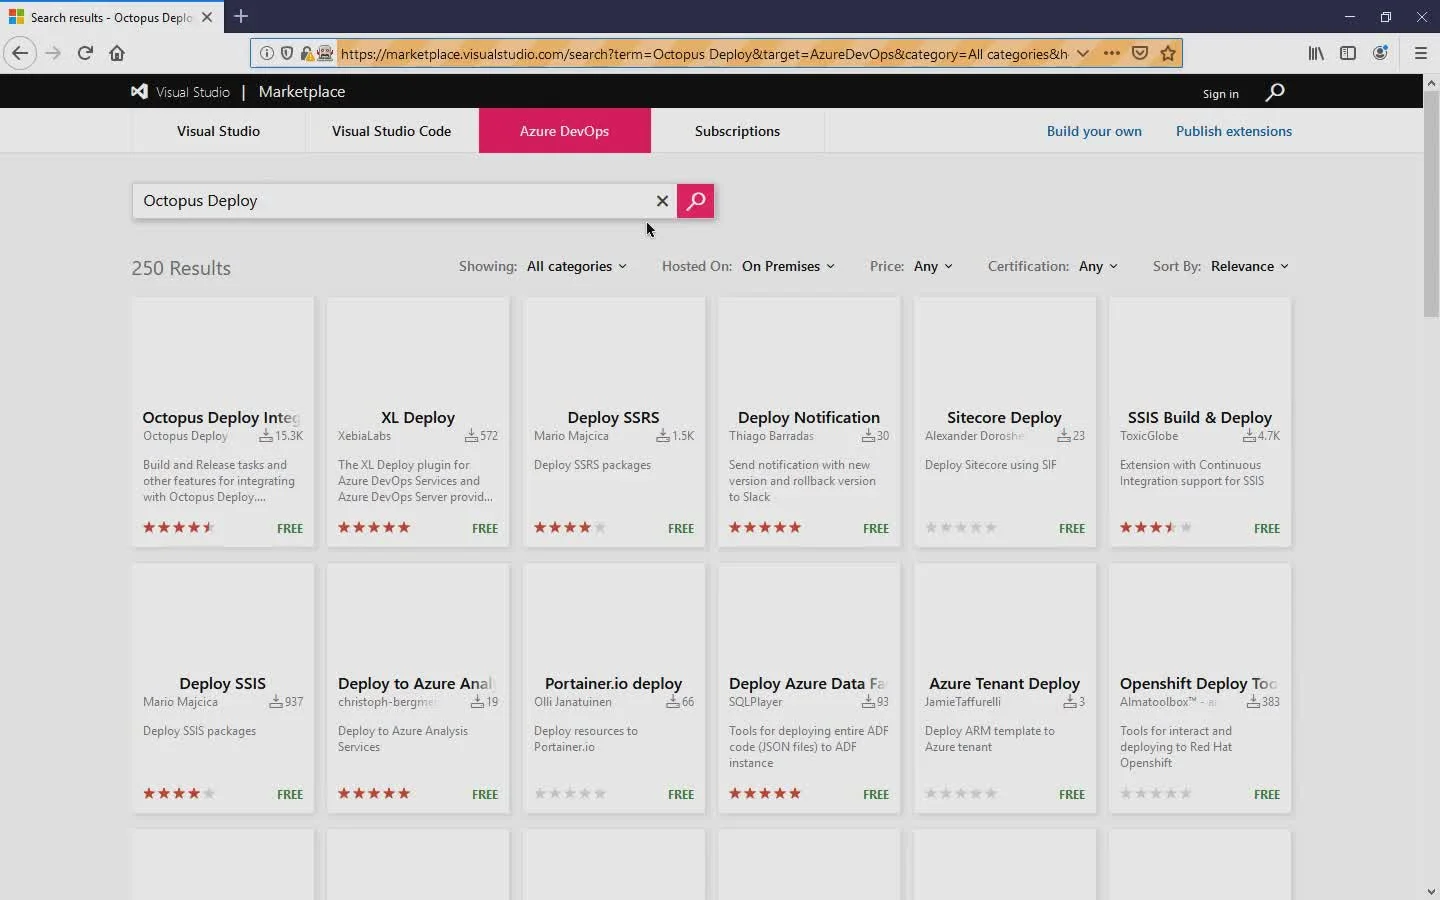1440x900 pixels.
Task: Open the header search magnifier
Action: (1275, 92)
